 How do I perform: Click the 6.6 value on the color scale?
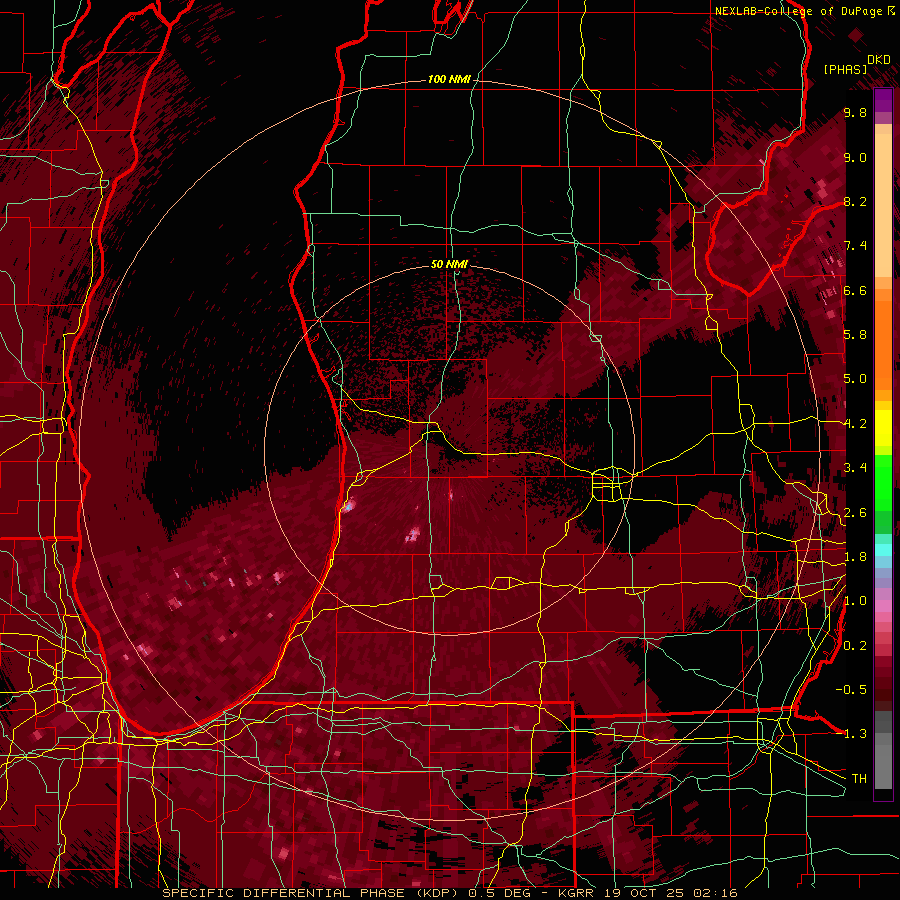855,290
